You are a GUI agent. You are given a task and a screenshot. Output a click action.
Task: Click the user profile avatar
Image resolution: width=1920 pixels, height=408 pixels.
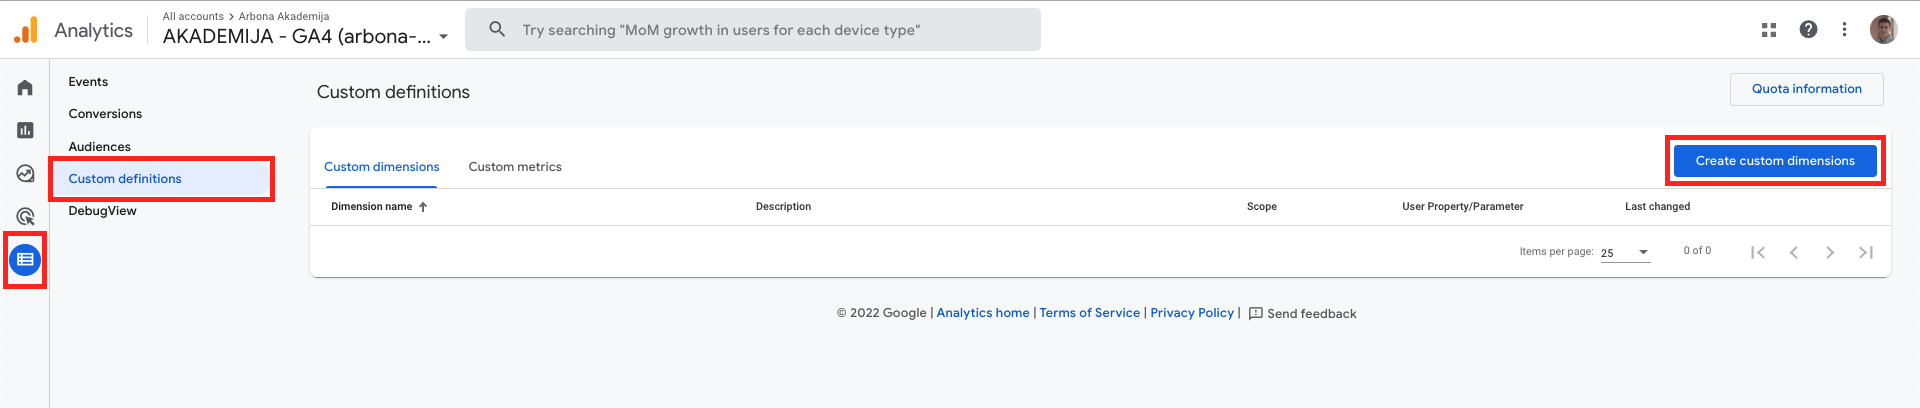coord(1883,29)
